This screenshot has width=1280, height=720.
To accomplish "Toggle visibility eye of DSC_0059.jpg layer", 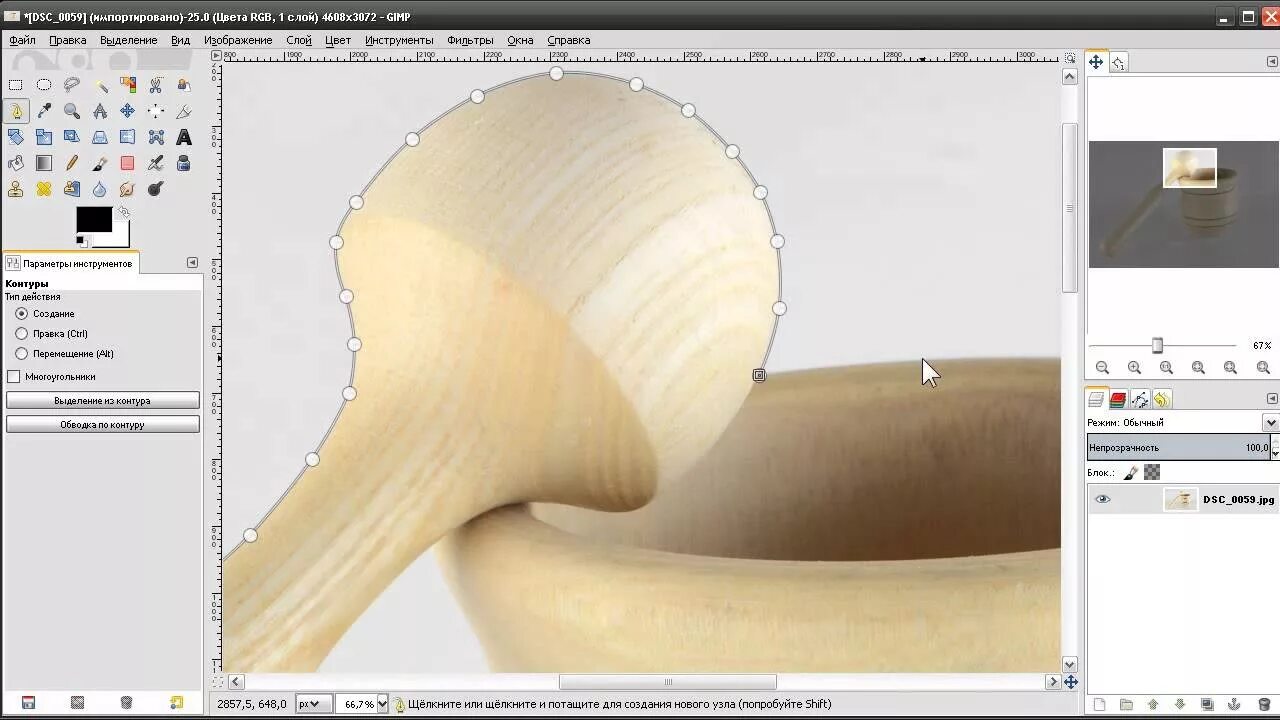I will 1103,499.
